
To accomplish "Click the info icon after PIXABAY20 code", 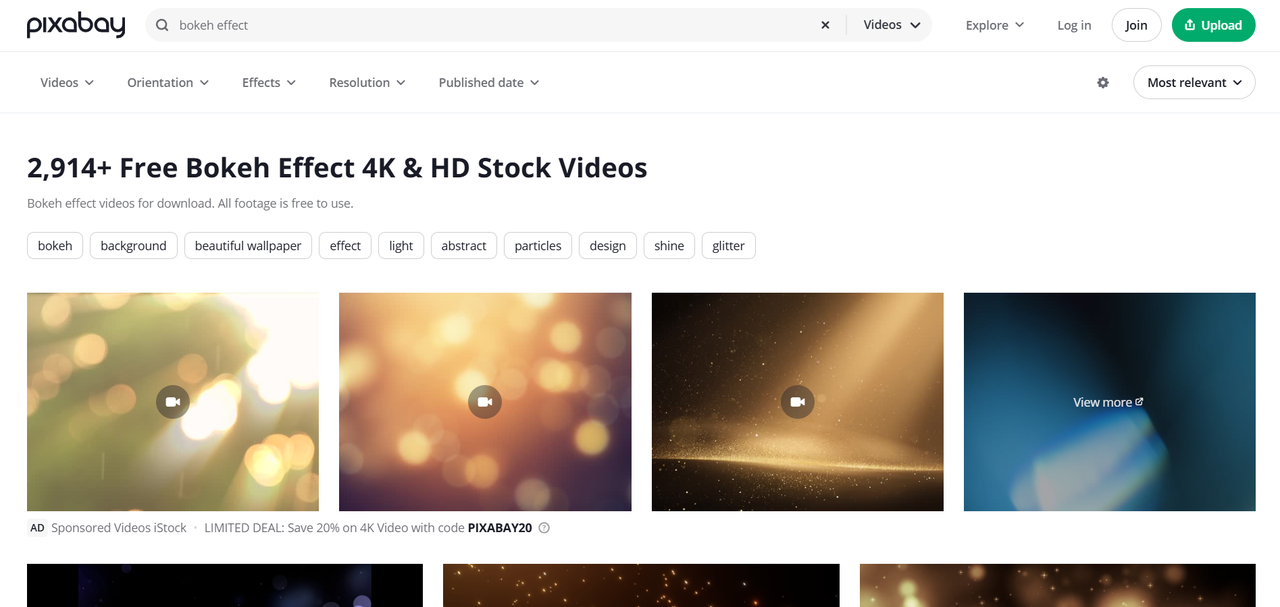I will click(544, 528).
